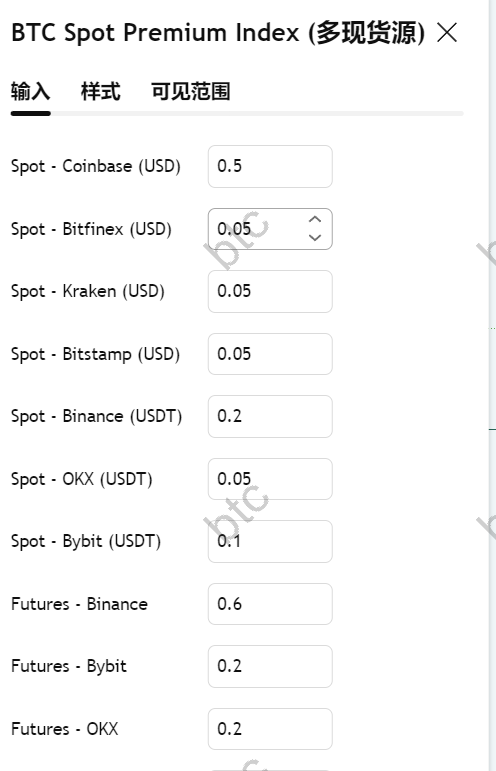Viewport: 496px width, 771px height.
Task: Open the 样式 tab
Action: click(x=100, y=92)
